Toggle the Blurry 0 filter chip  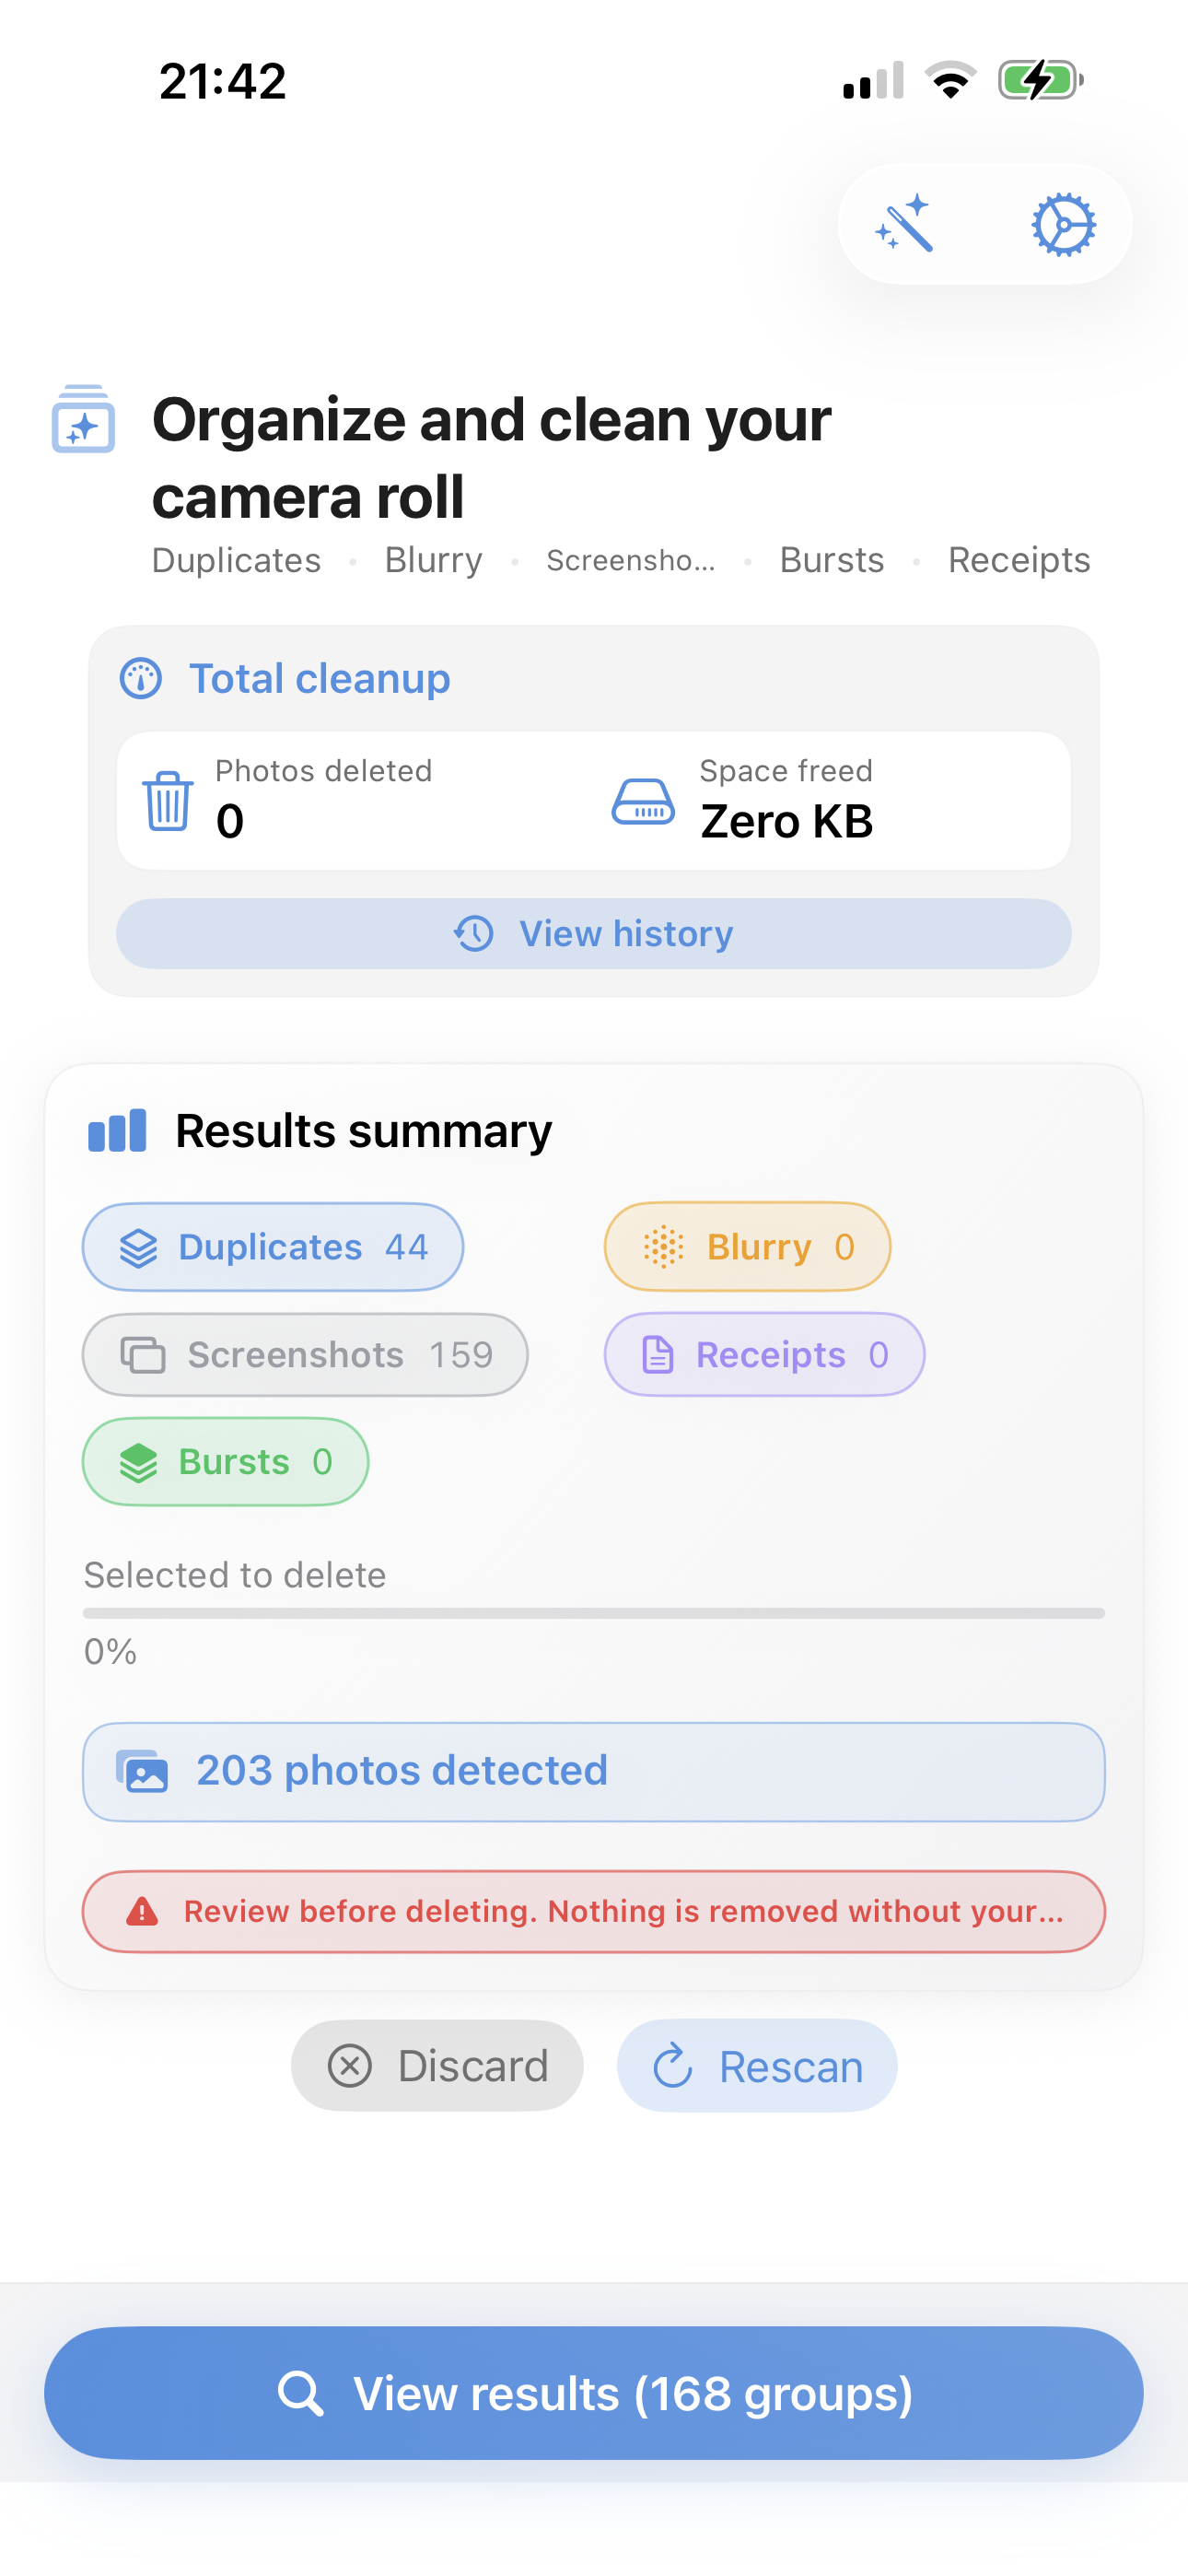click(x=746, y=1246)
